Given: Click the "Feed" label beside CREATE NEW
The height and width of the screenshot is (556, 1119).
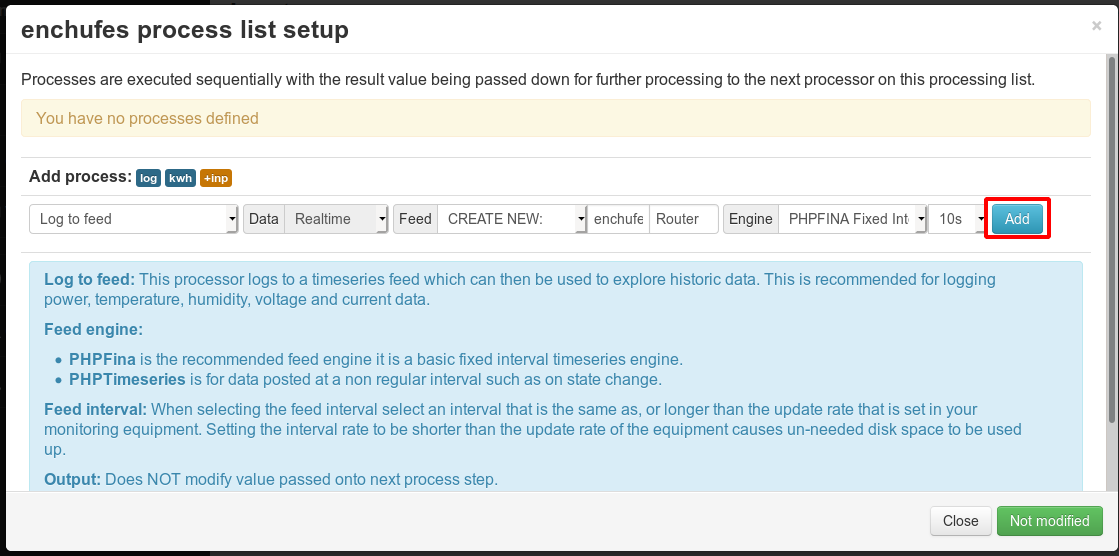Looking at the screenshot, I should (x=415, y=219).
